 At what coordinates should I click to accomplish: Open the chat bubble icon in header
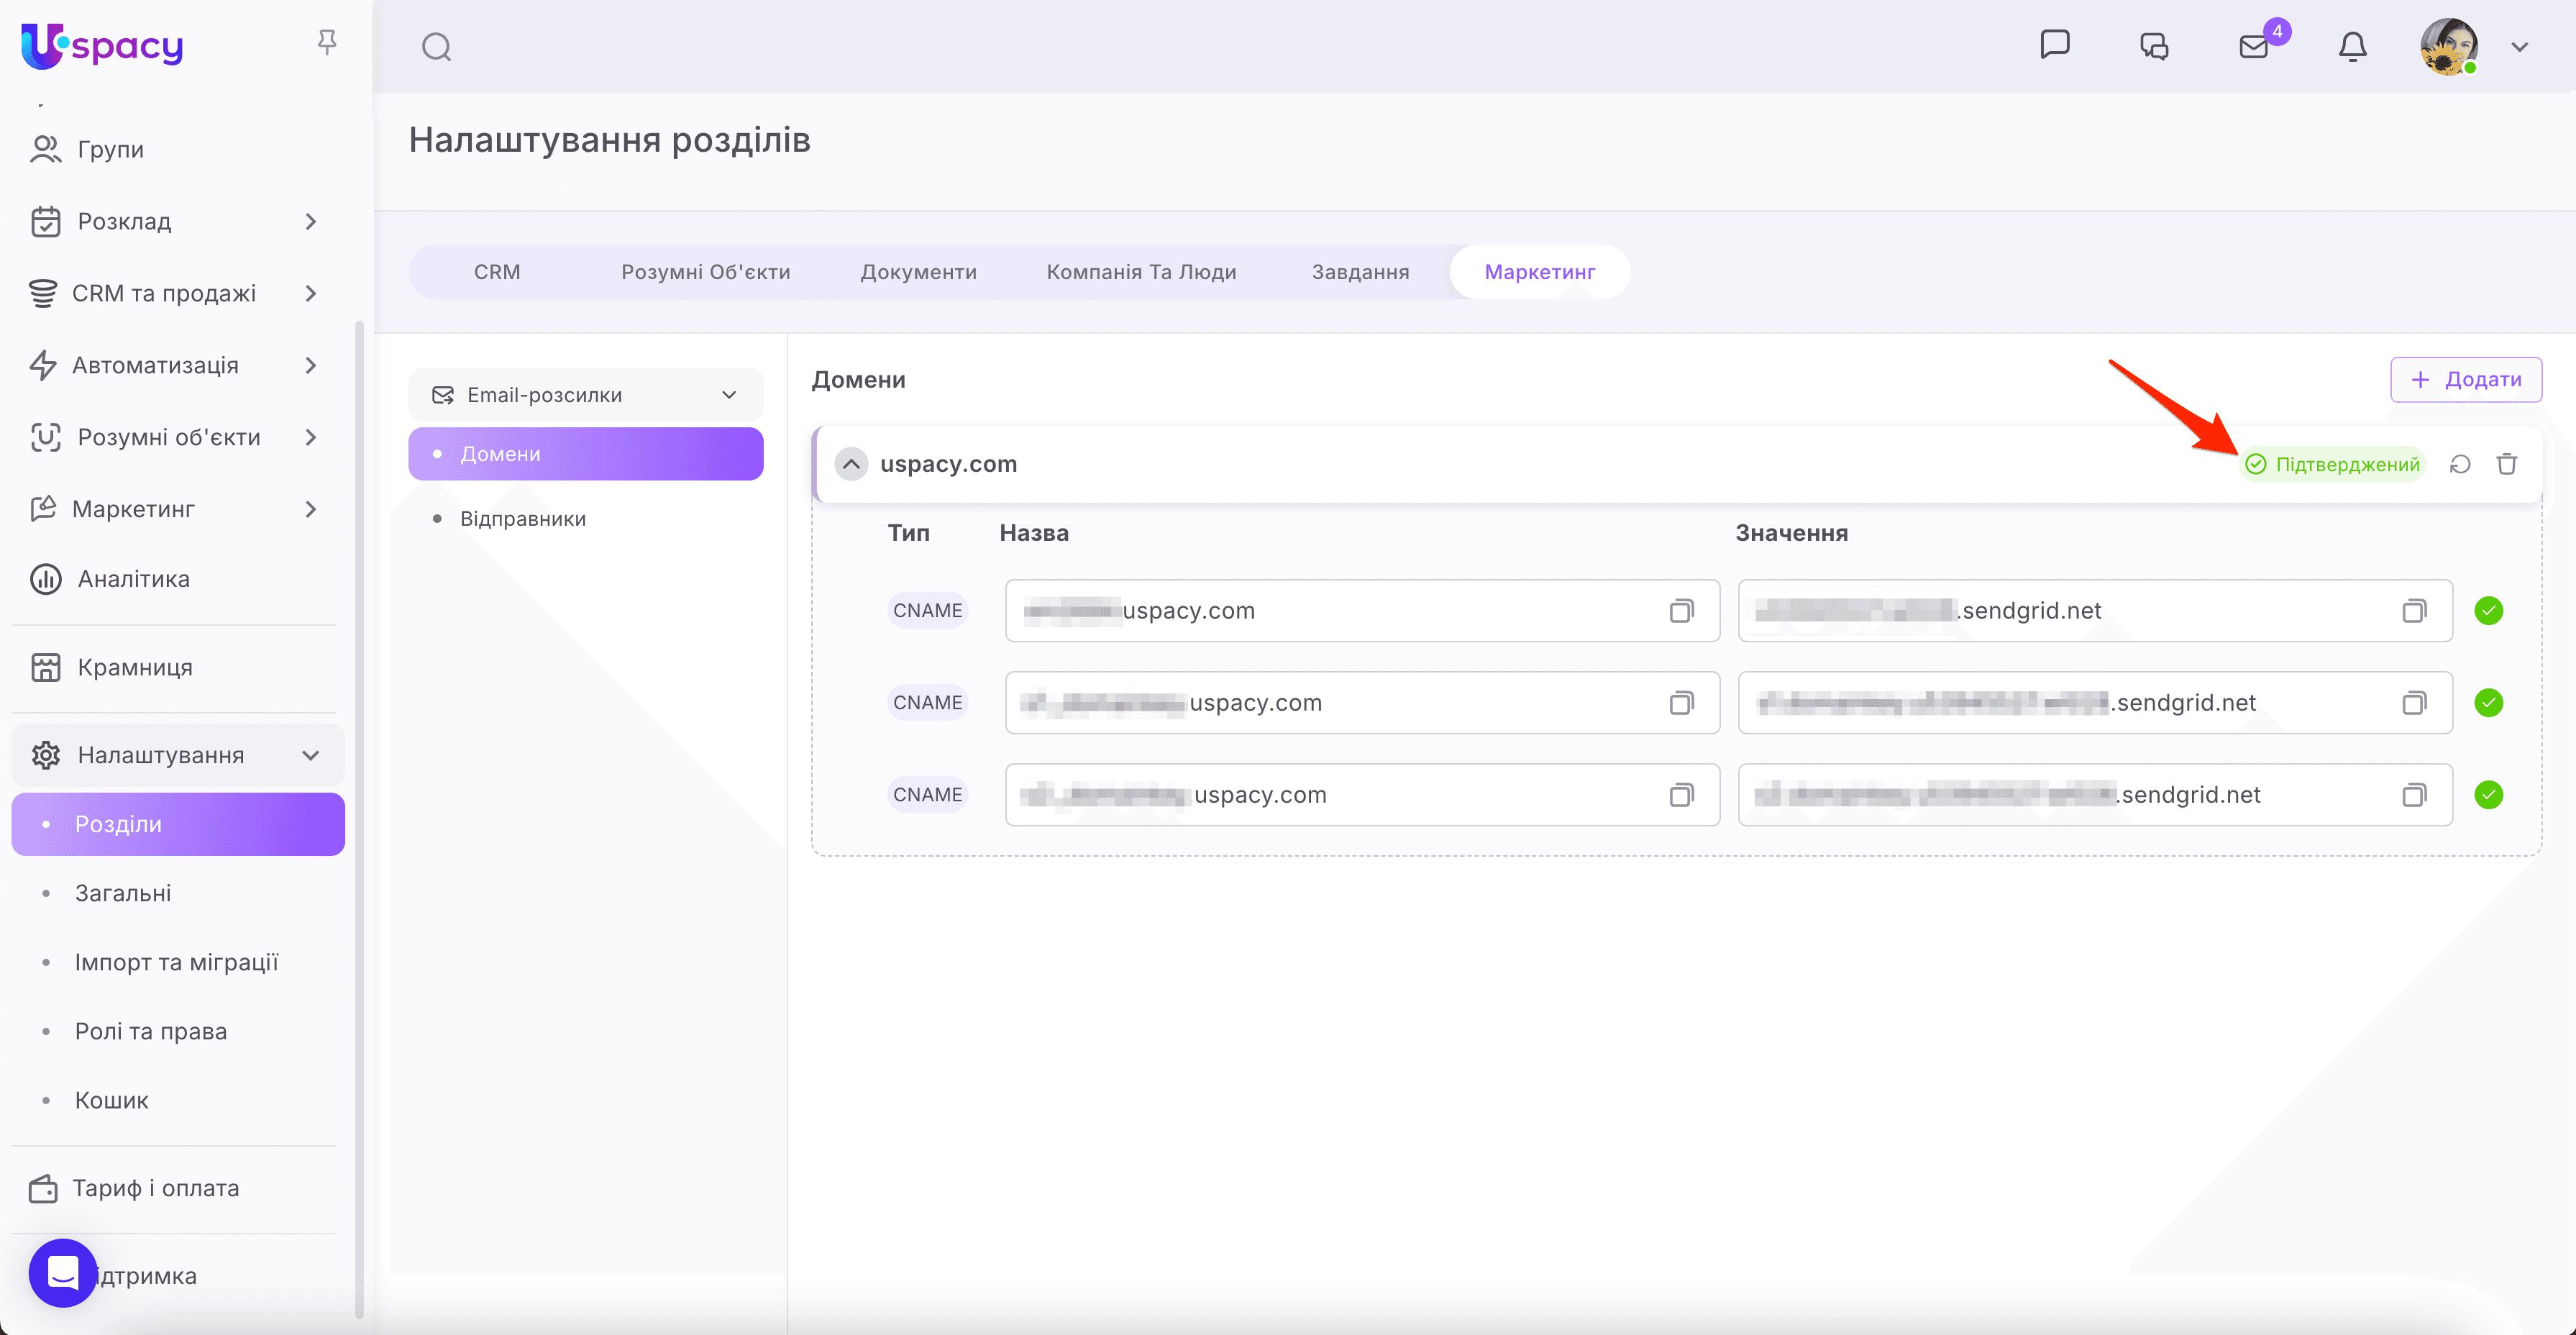click(x=2054, y=45)
